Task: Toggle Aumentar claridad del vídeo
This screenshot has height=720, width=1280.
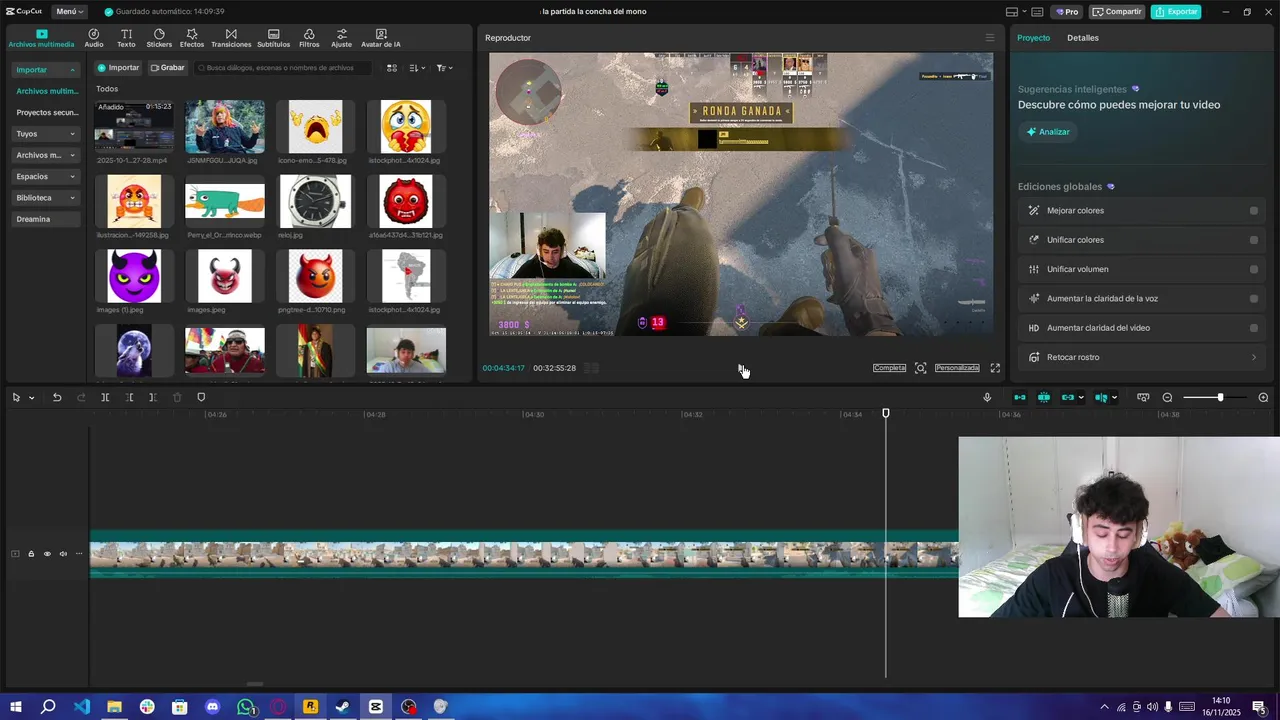Action: pos(1254,328)
